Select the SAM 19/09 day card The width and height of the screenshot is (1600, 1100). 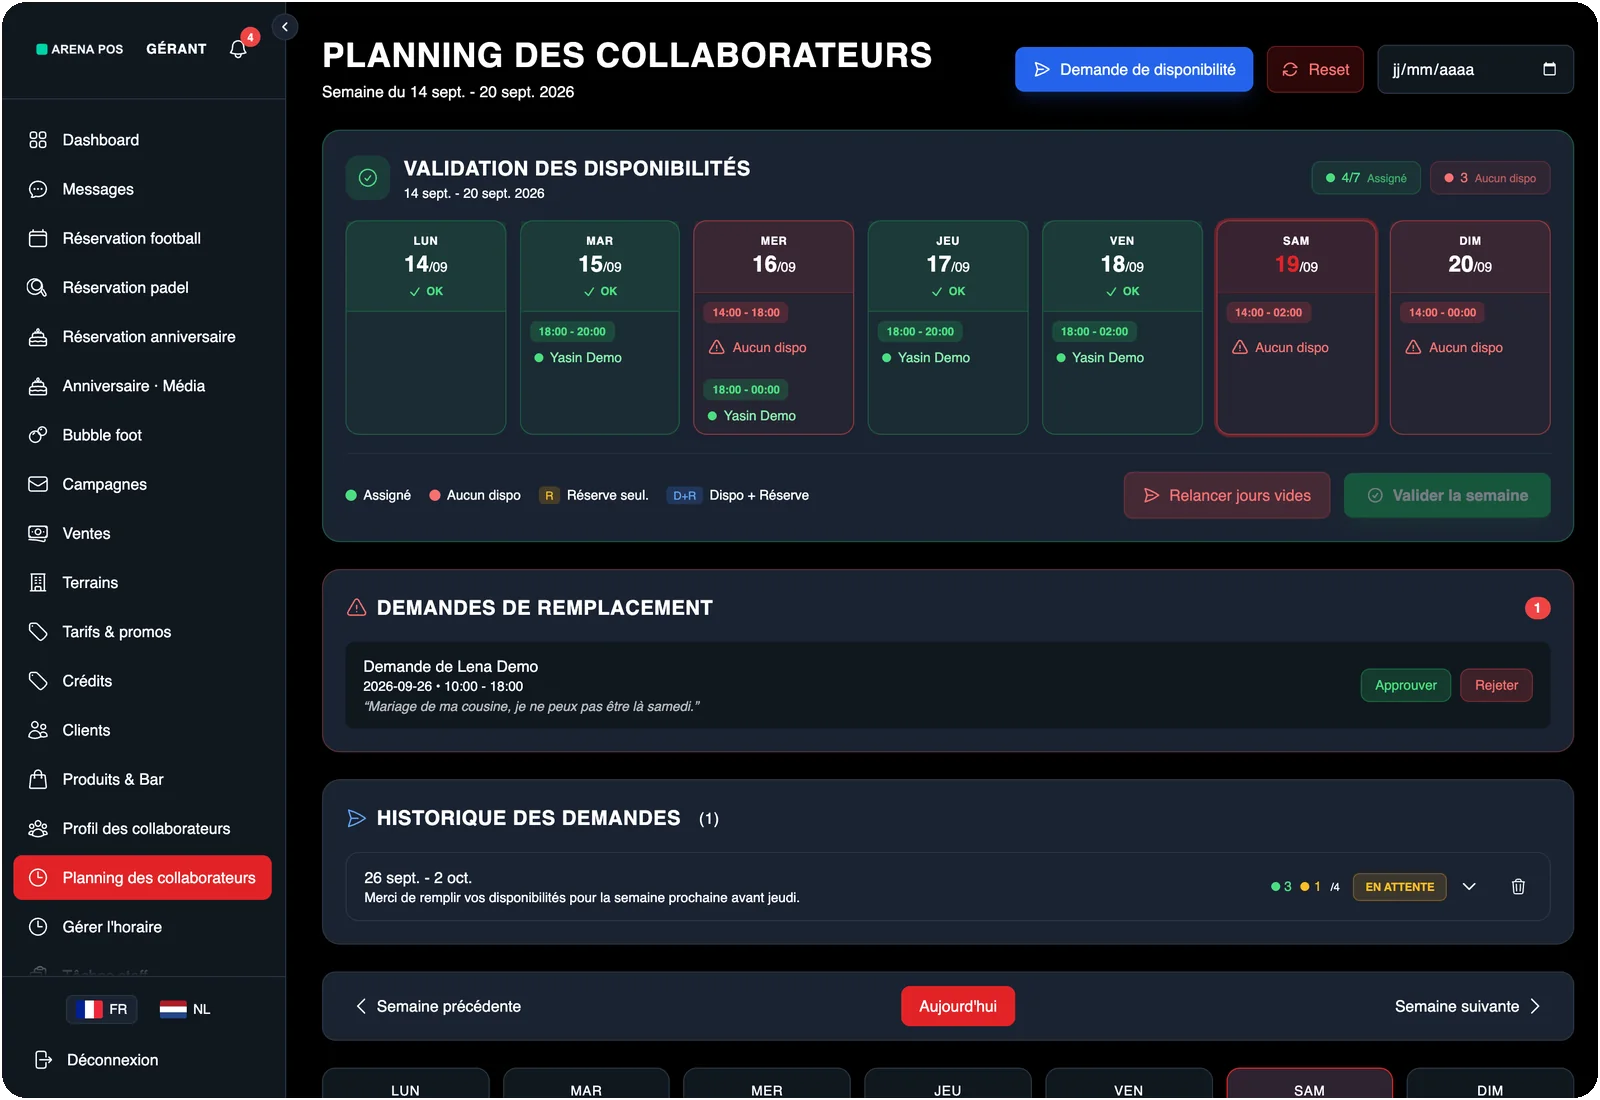click(x=1296, y=328)
